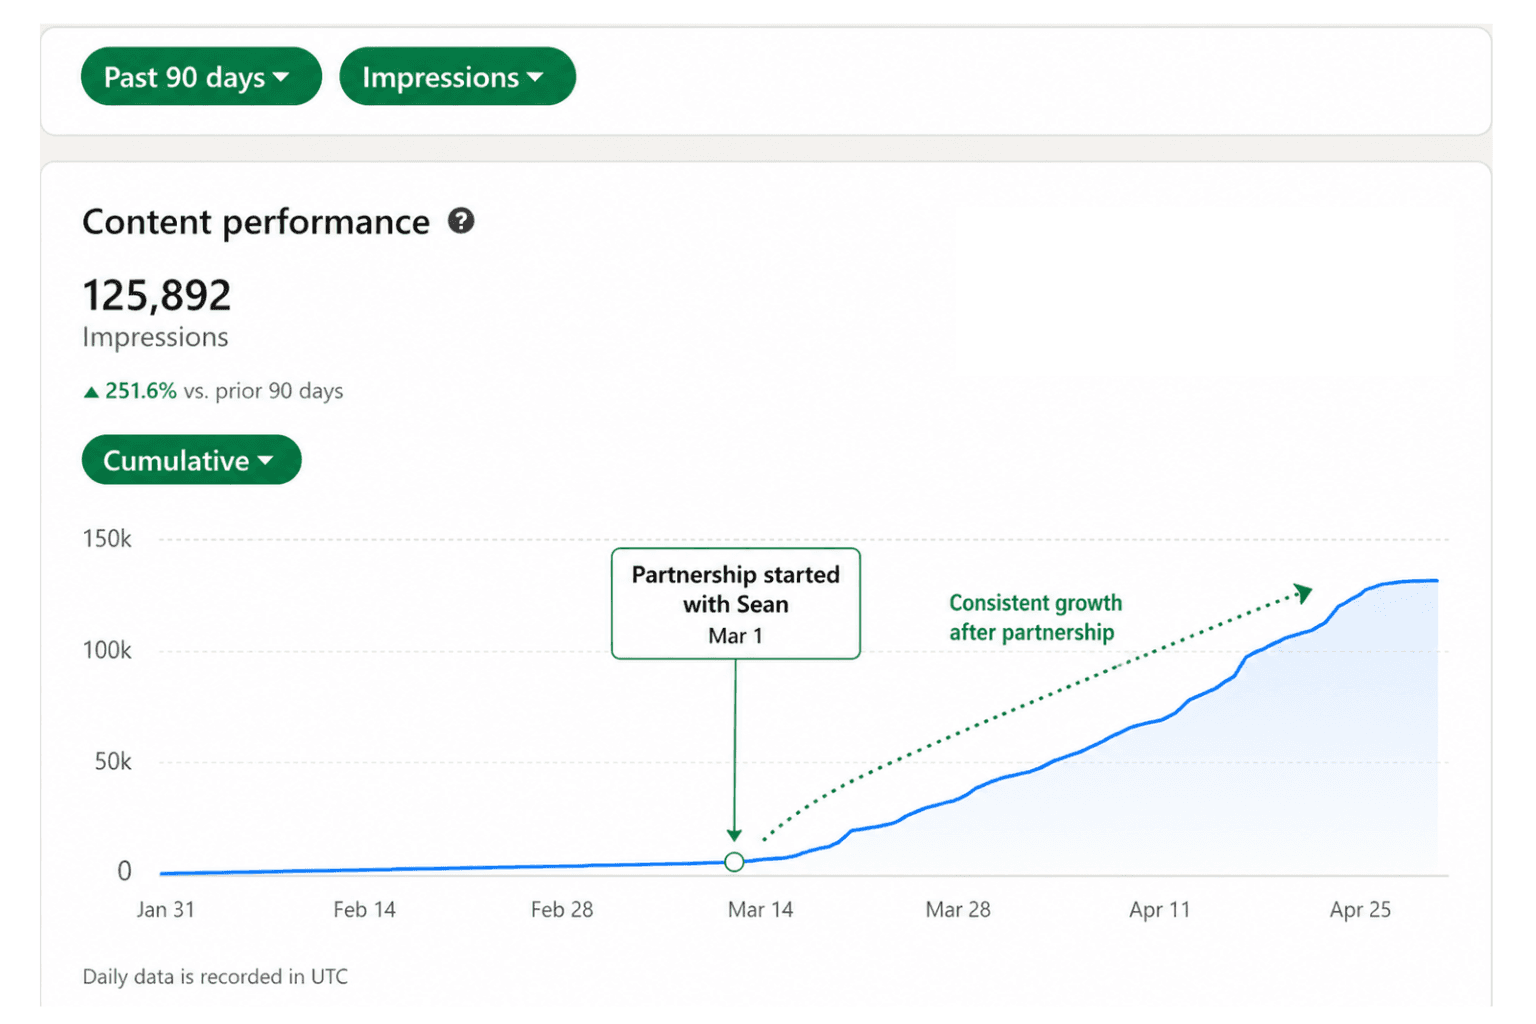Open the Cumulative view dropdown

tap(191, 460)
